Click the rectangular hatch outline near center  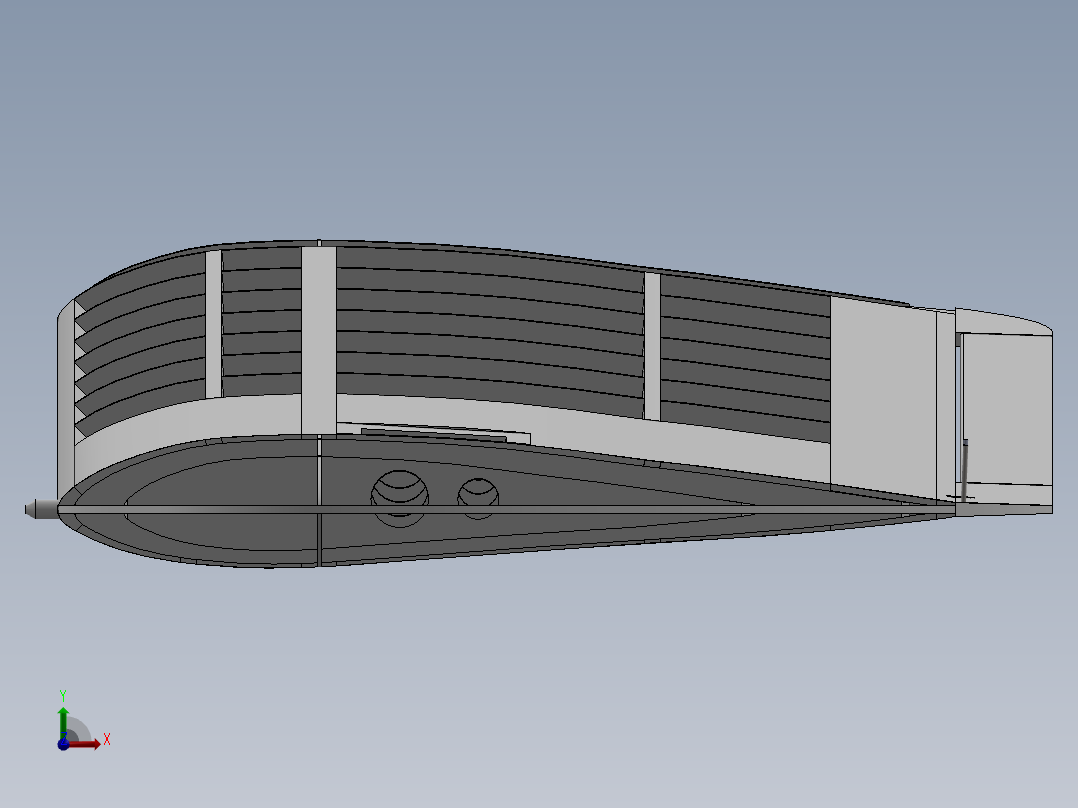(435, 435)
